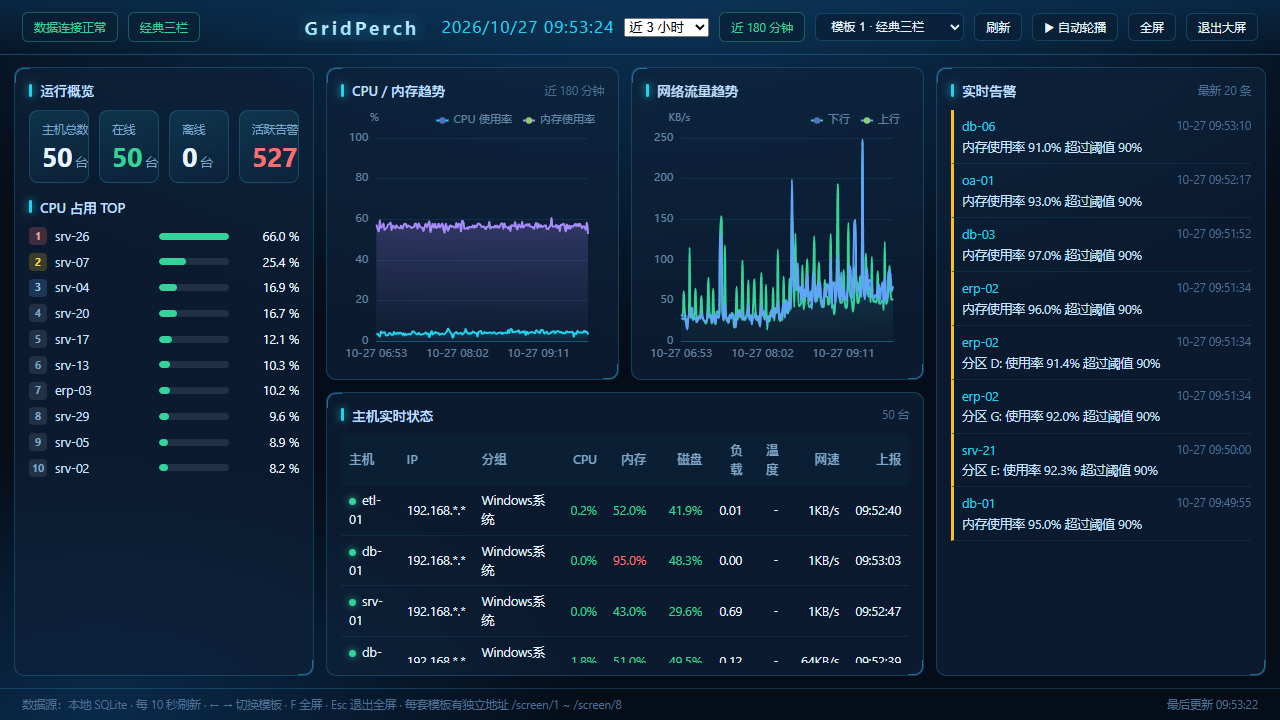Click the 数据连接正常 status badge
The height and width of the screenshot is (720, 1280).
(70, 27)
